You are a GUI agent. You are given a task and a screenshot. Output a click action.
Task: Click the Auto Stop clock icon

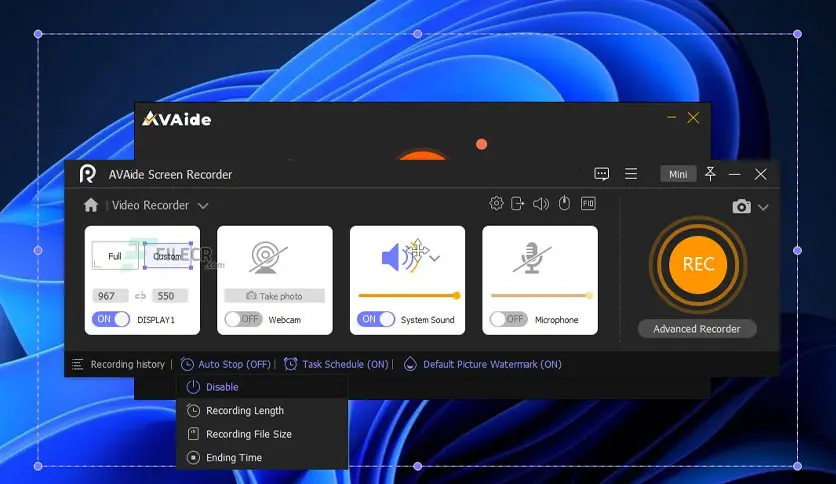(187, 365)
